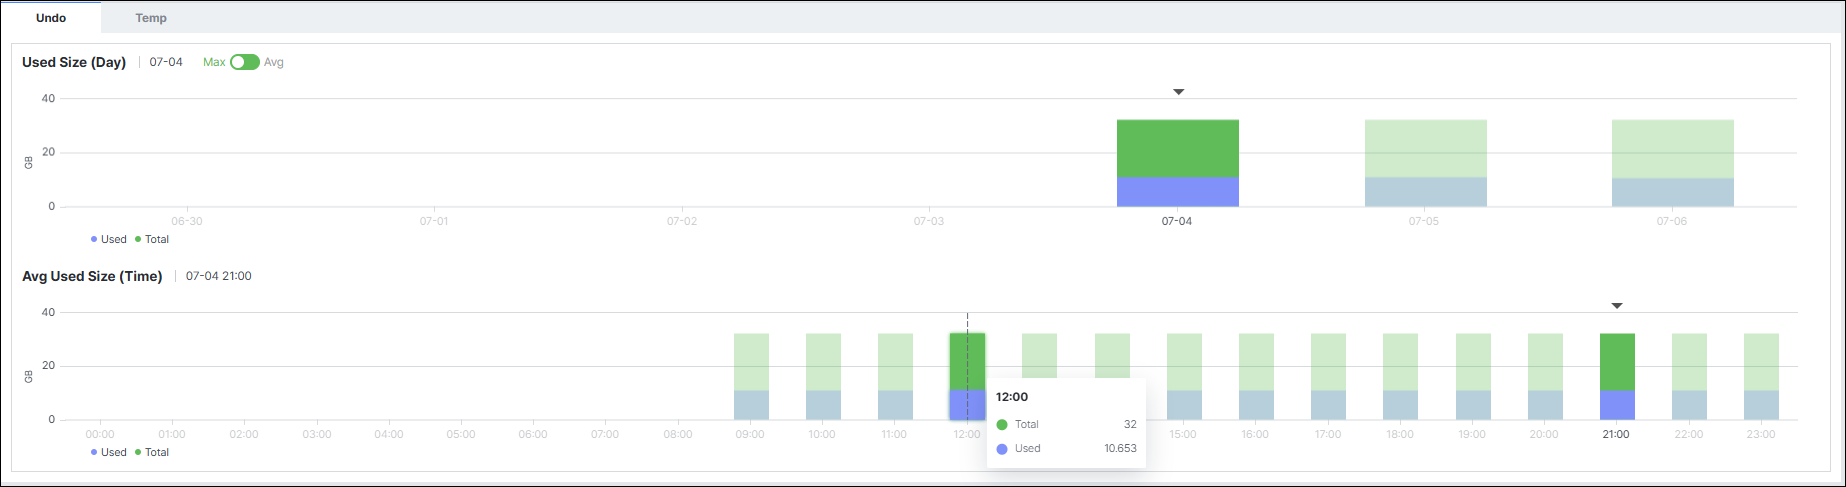The height and width of the screenshot is (487, 1846).
Task: Toggle the Used legend in the Day chart
Action: coord(109,239)
